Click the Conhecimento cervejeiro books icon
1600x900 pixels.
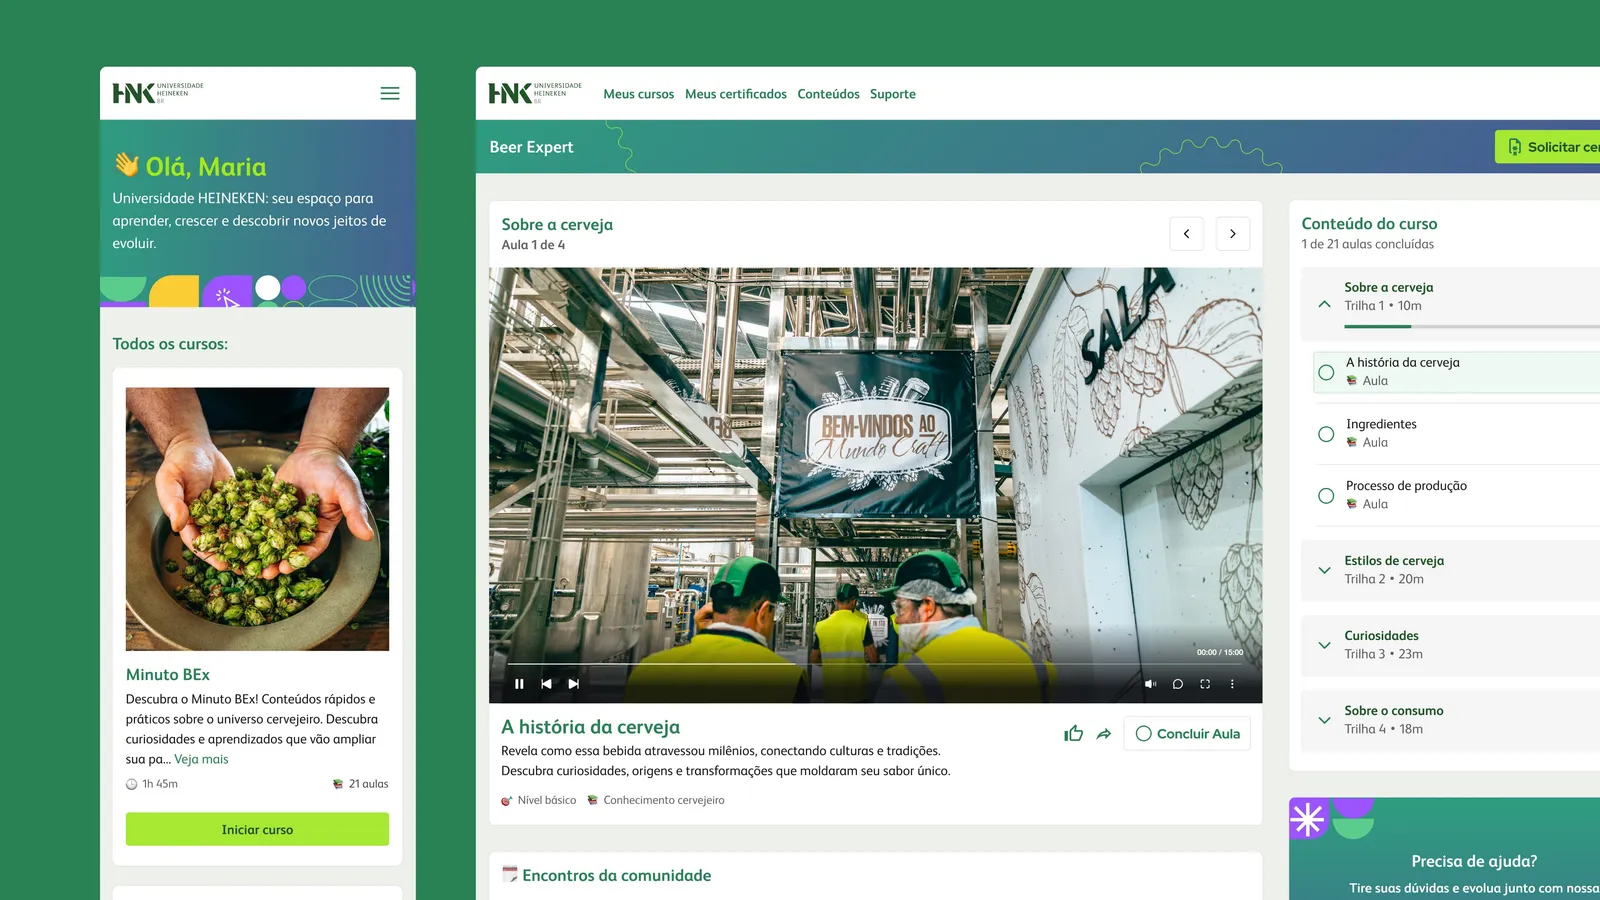point(592,800)
